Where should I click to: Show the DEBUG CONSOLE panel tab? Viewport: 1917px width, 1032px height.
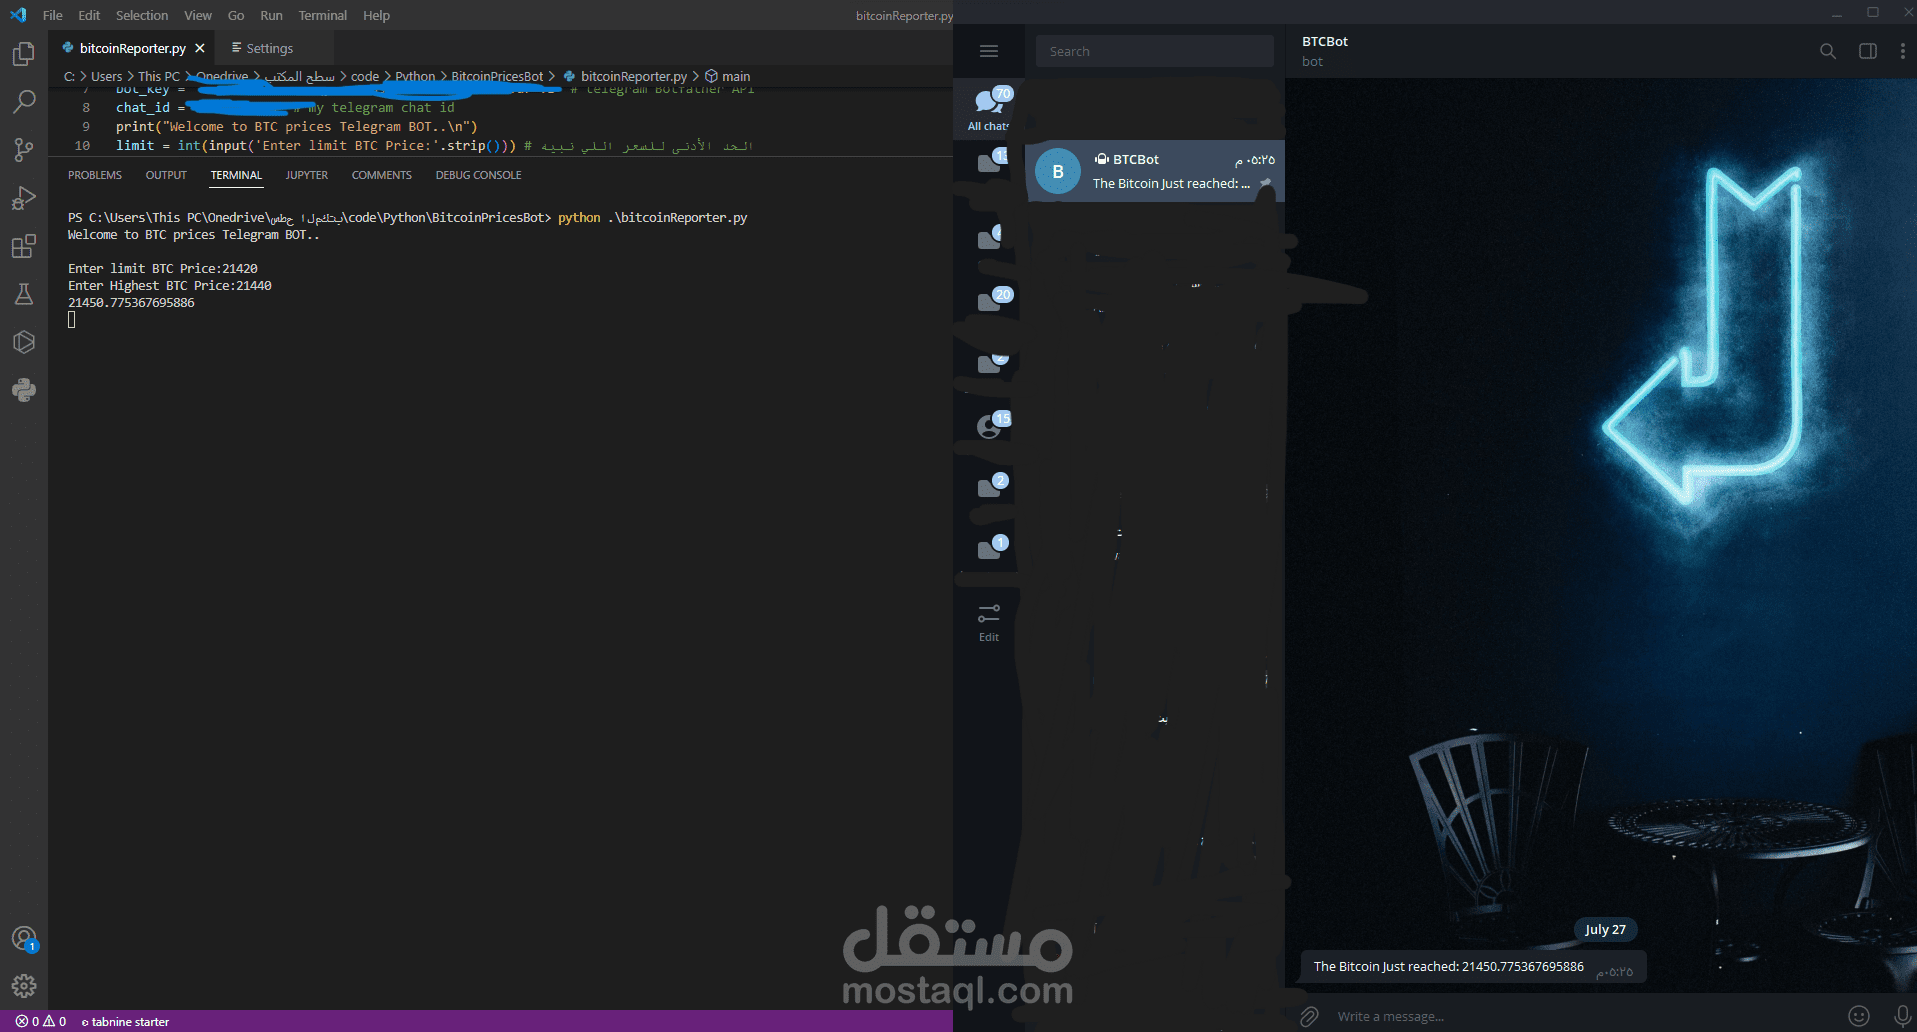479,175
